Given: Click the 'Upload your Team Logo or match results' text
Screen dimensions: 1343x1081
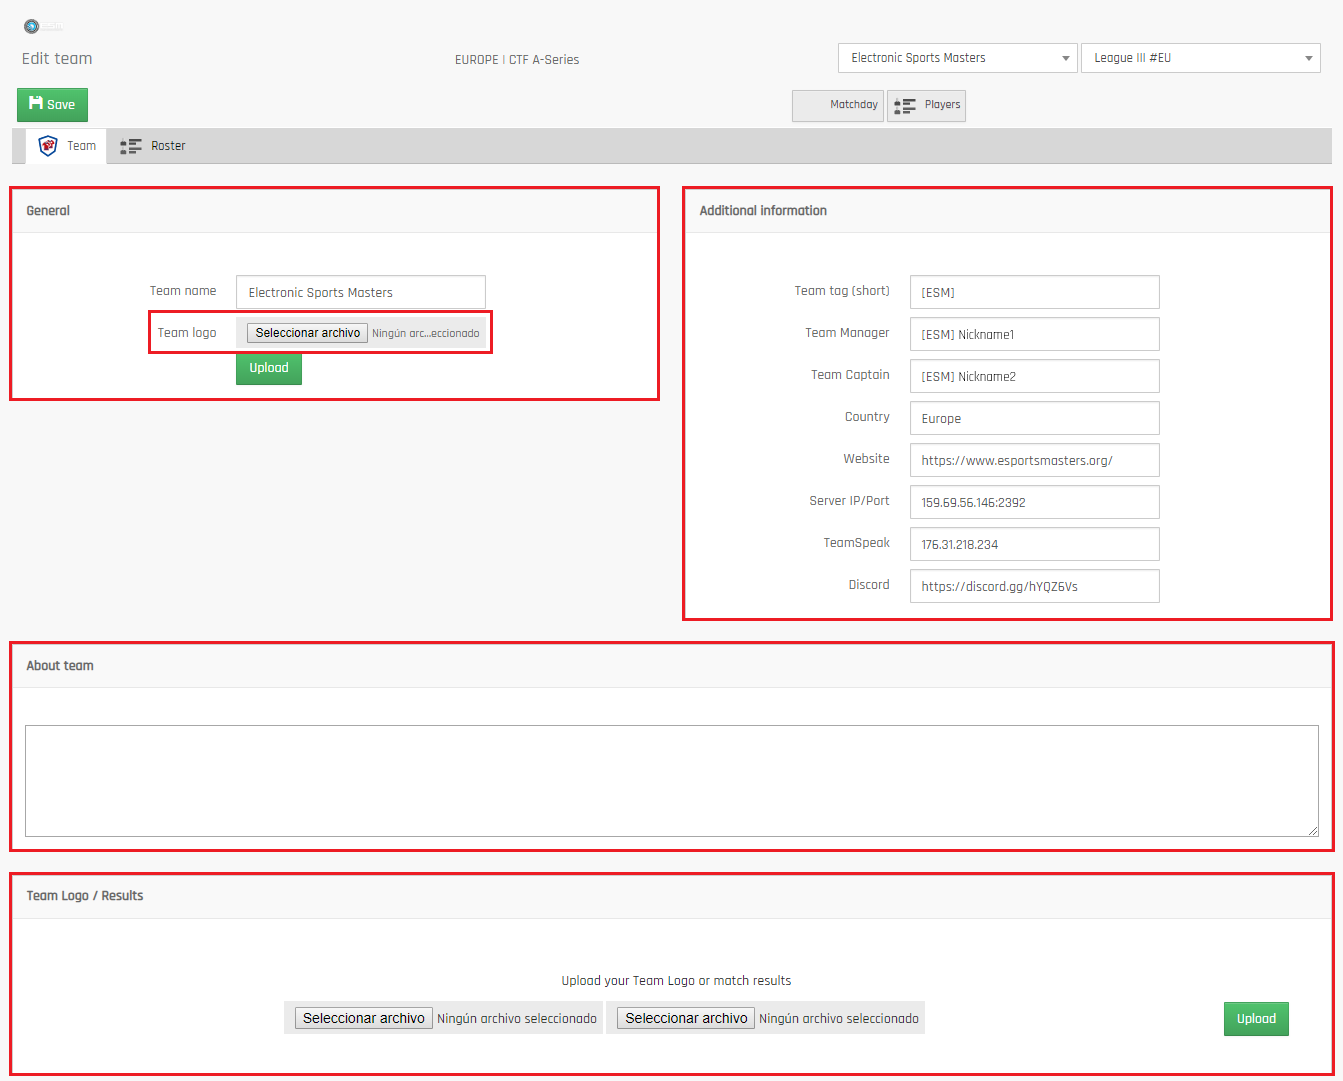Looking at the screenshot, I should coord(676,981).
